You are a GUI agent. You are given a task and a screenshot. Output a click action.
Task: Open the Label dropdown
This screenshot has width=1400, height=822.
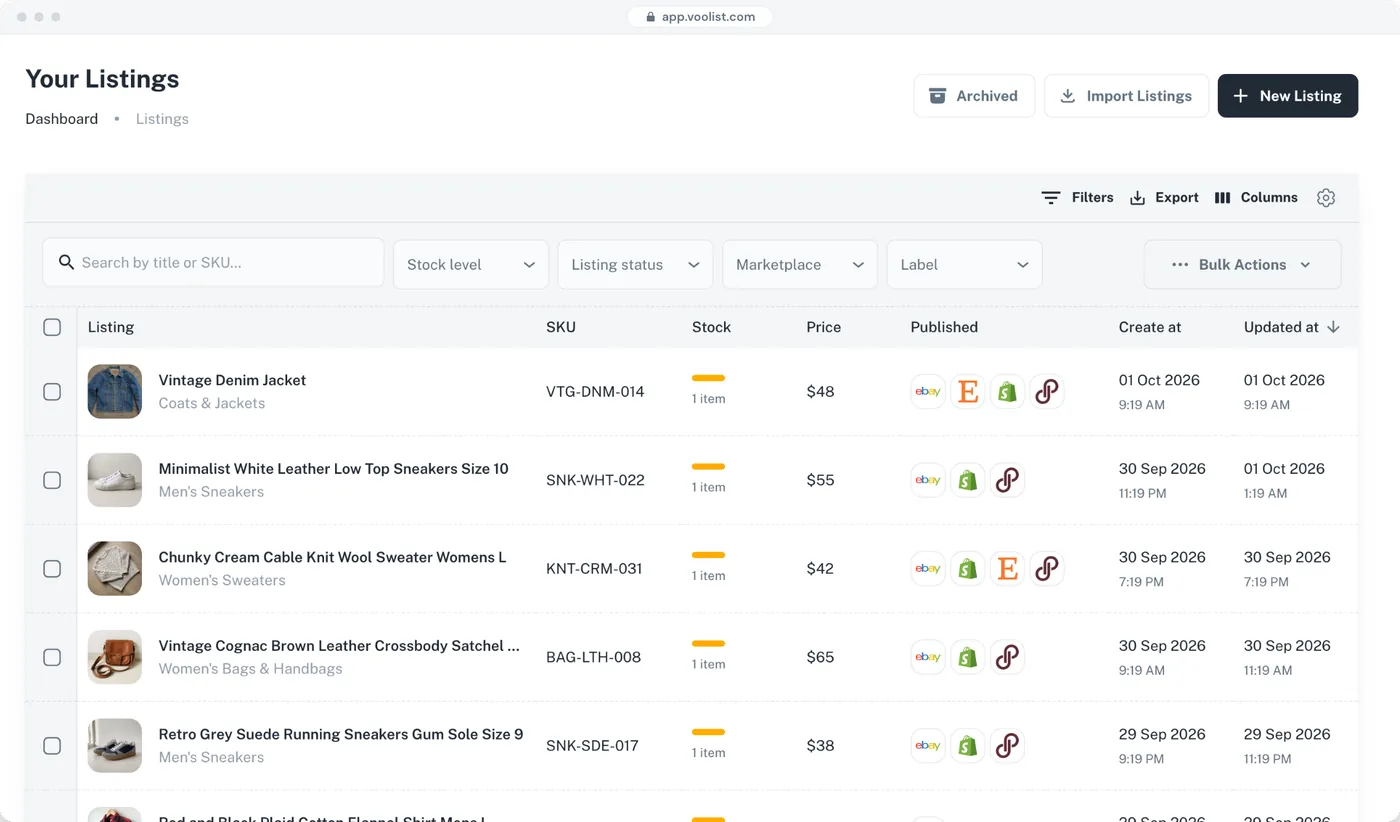click(x=964, y=265)
